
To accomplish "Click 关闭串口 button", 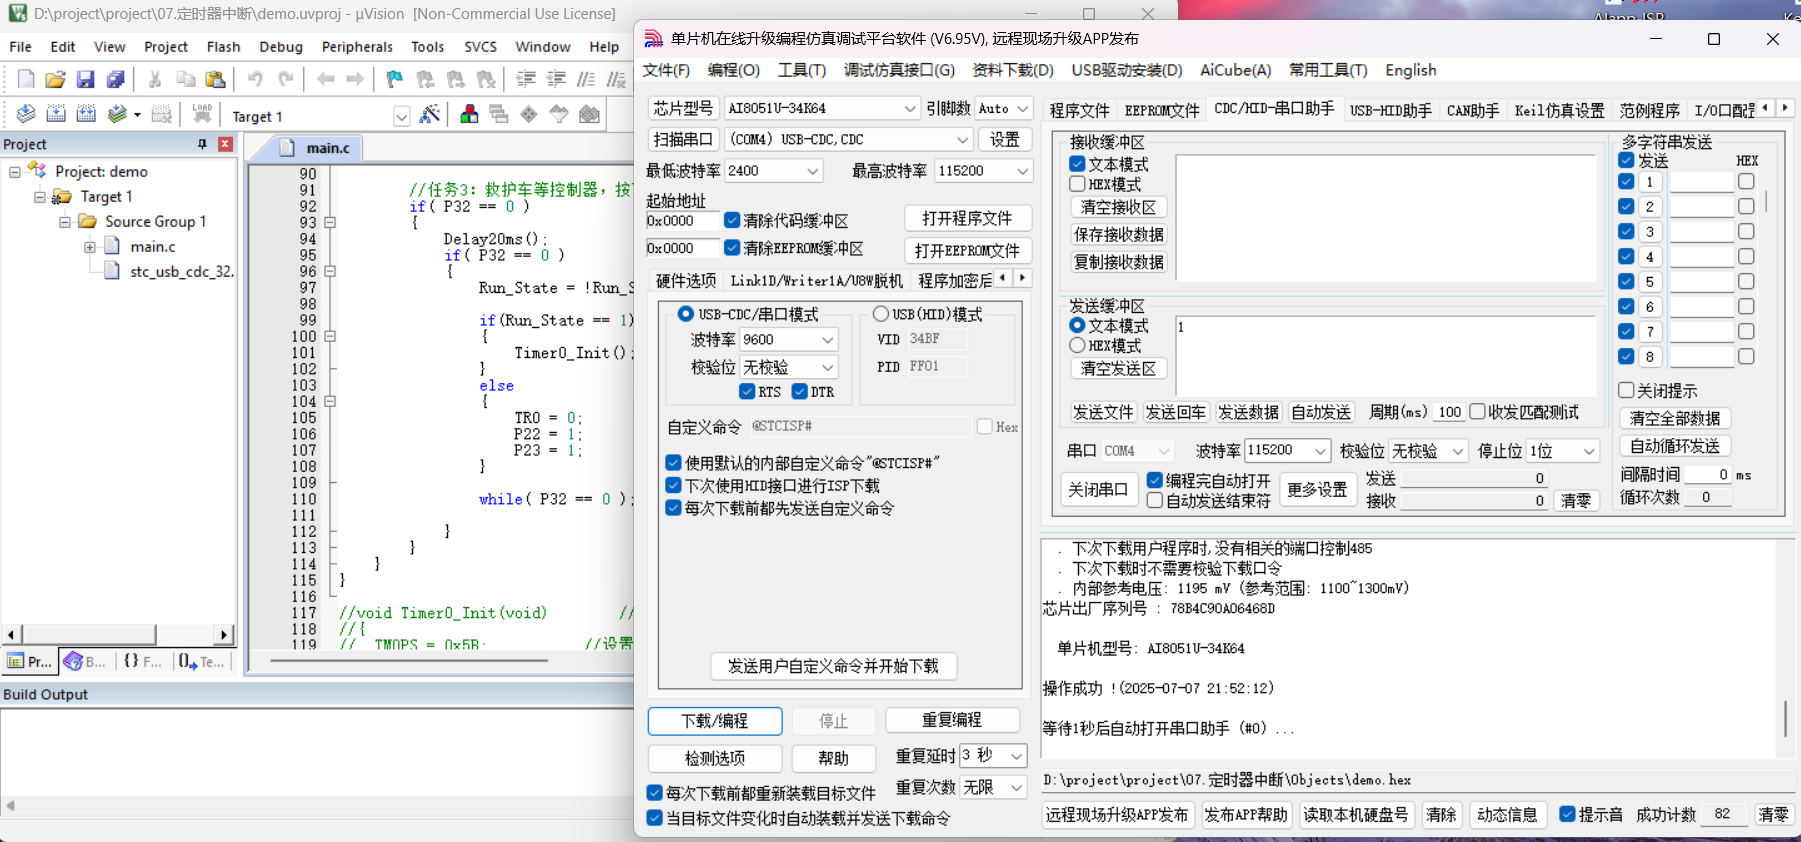I will 1098,489.
